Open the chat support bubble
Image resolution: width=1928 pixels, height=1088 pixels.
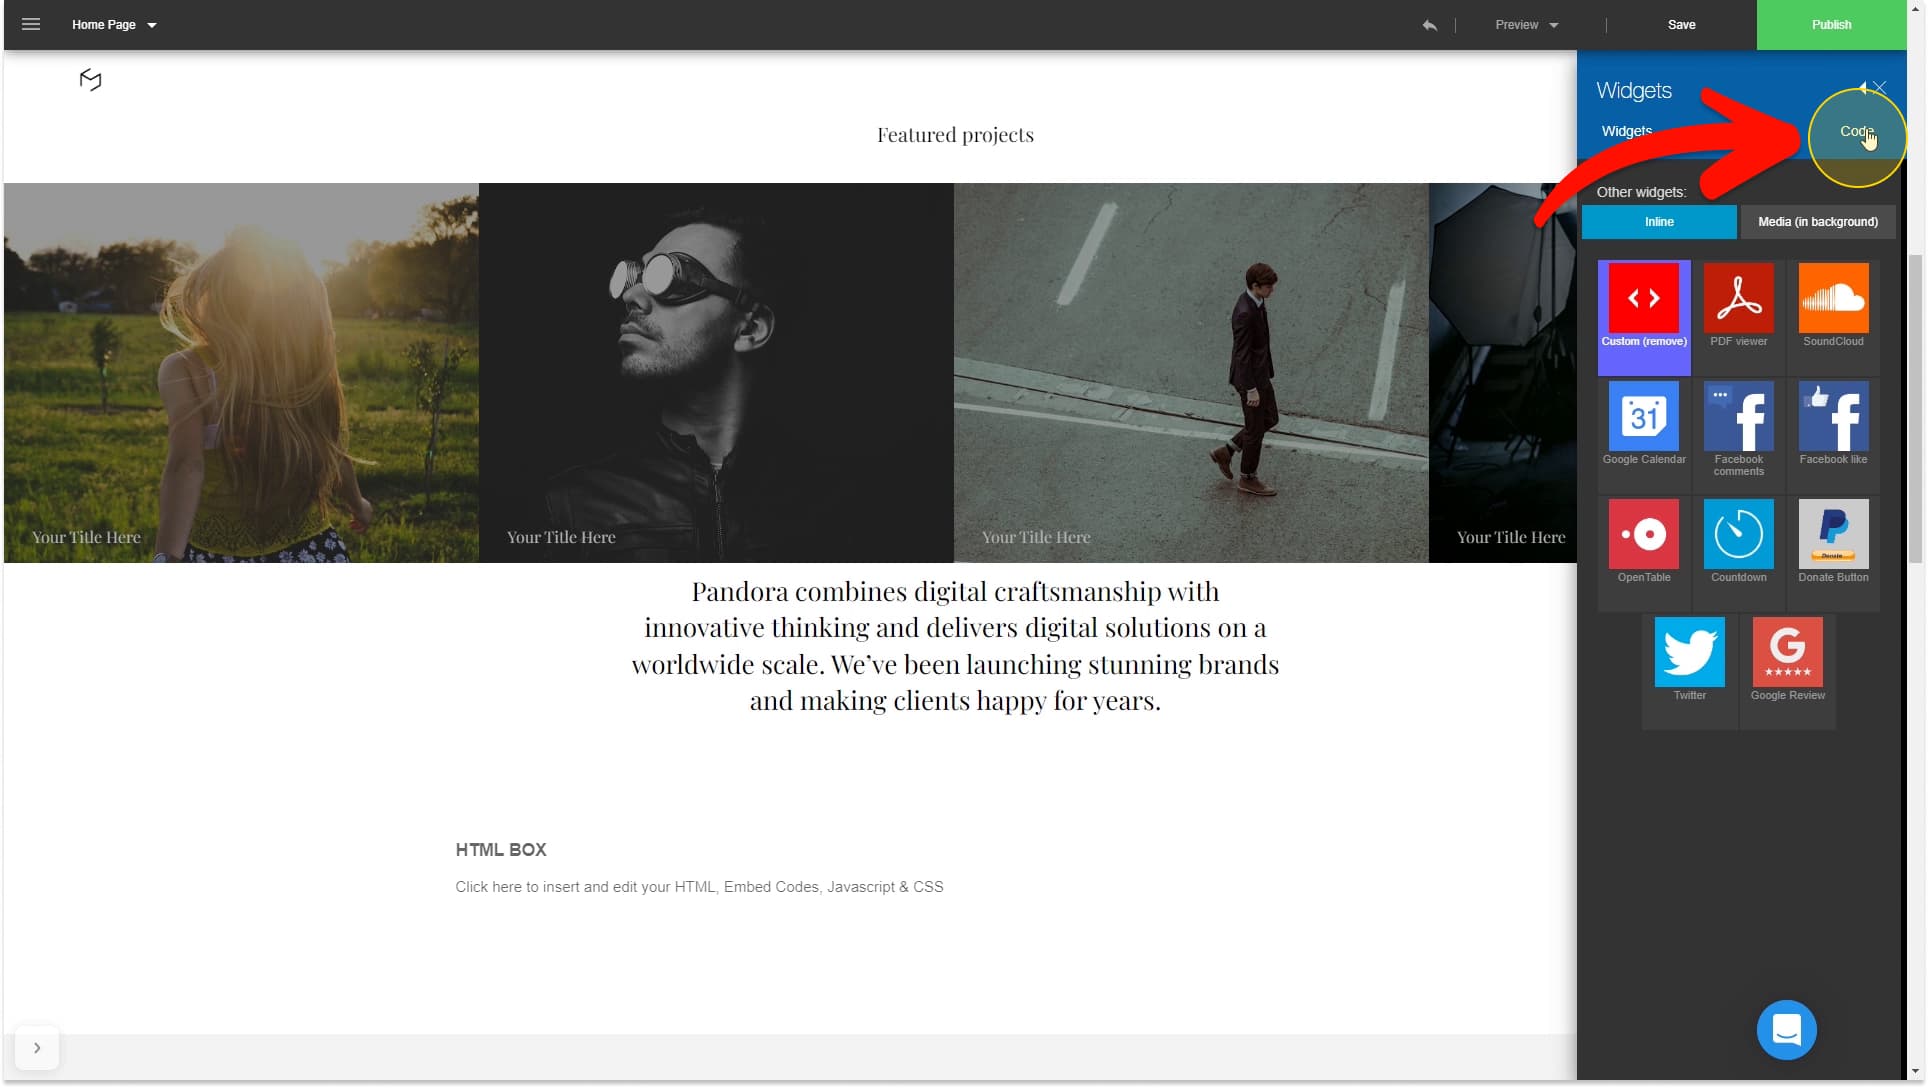pyautogui.click(x=1786, y=1030)
